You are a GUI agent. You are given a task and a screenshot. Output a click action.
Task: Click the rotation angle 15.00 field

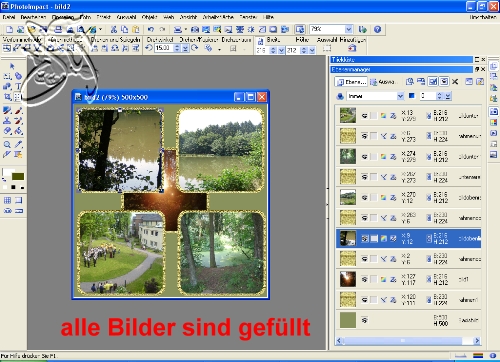pos(164,48)
